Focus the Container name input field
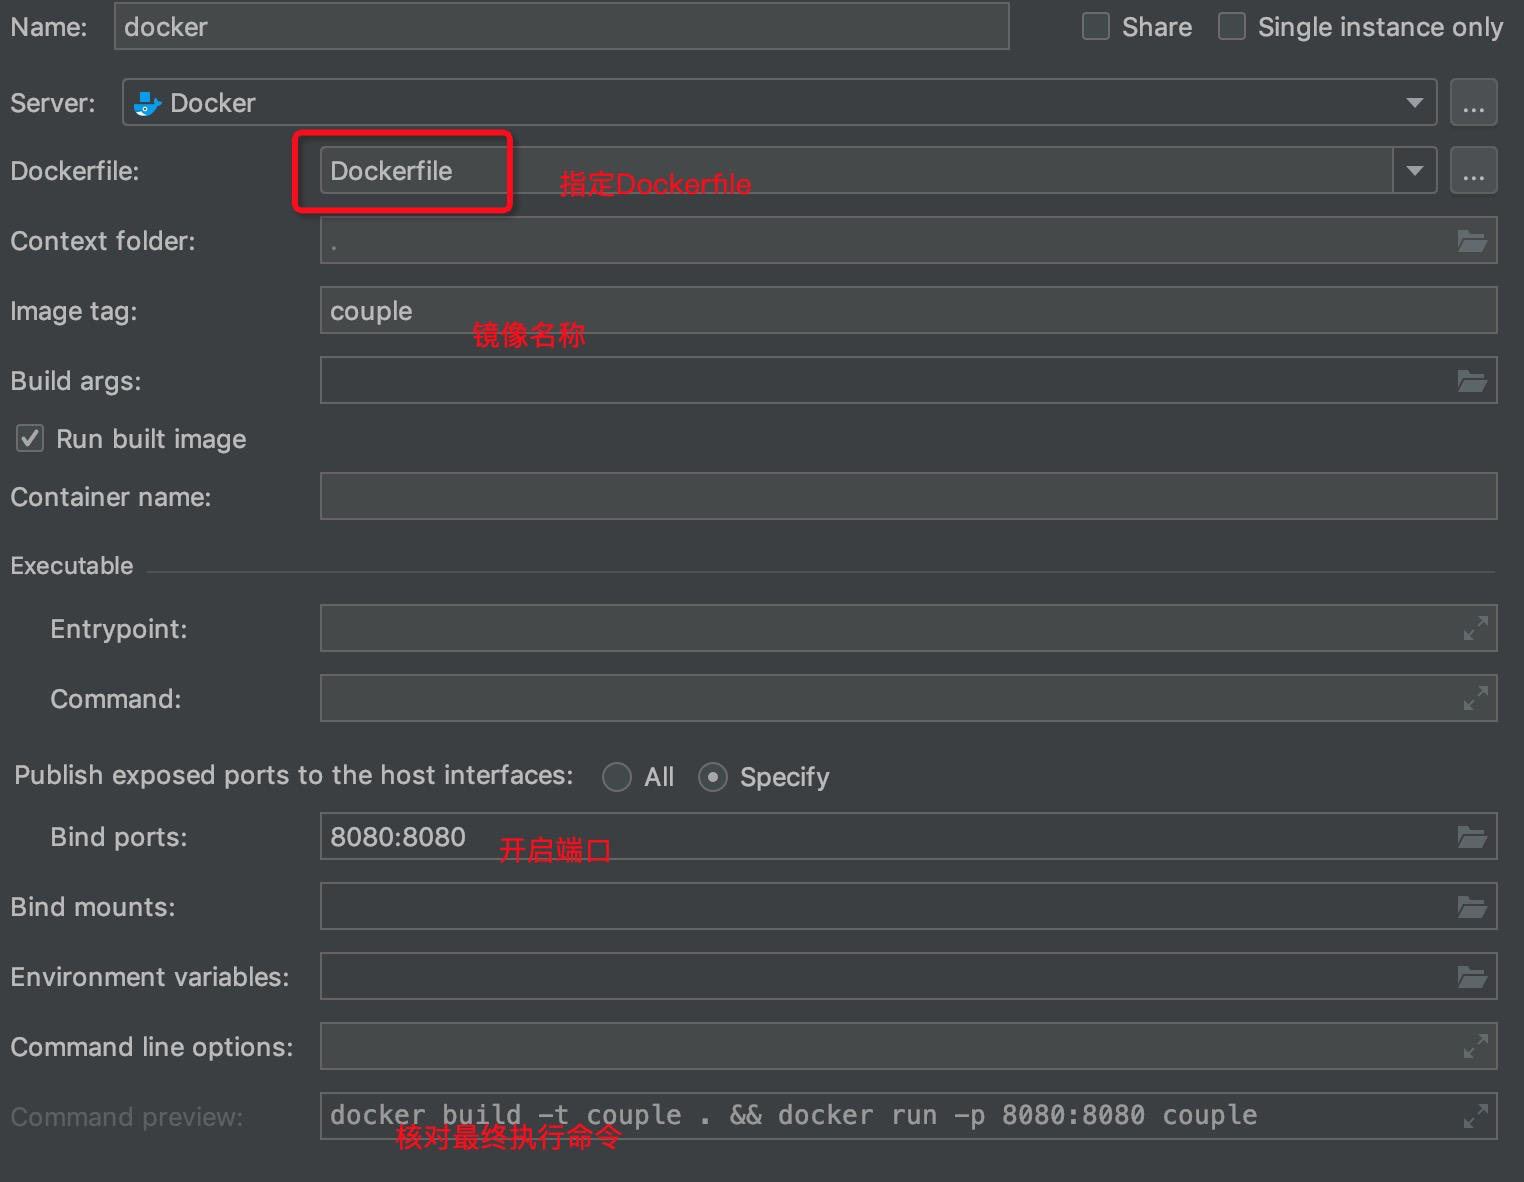This screenshot has width=1524, height=1182. point(908,497)
